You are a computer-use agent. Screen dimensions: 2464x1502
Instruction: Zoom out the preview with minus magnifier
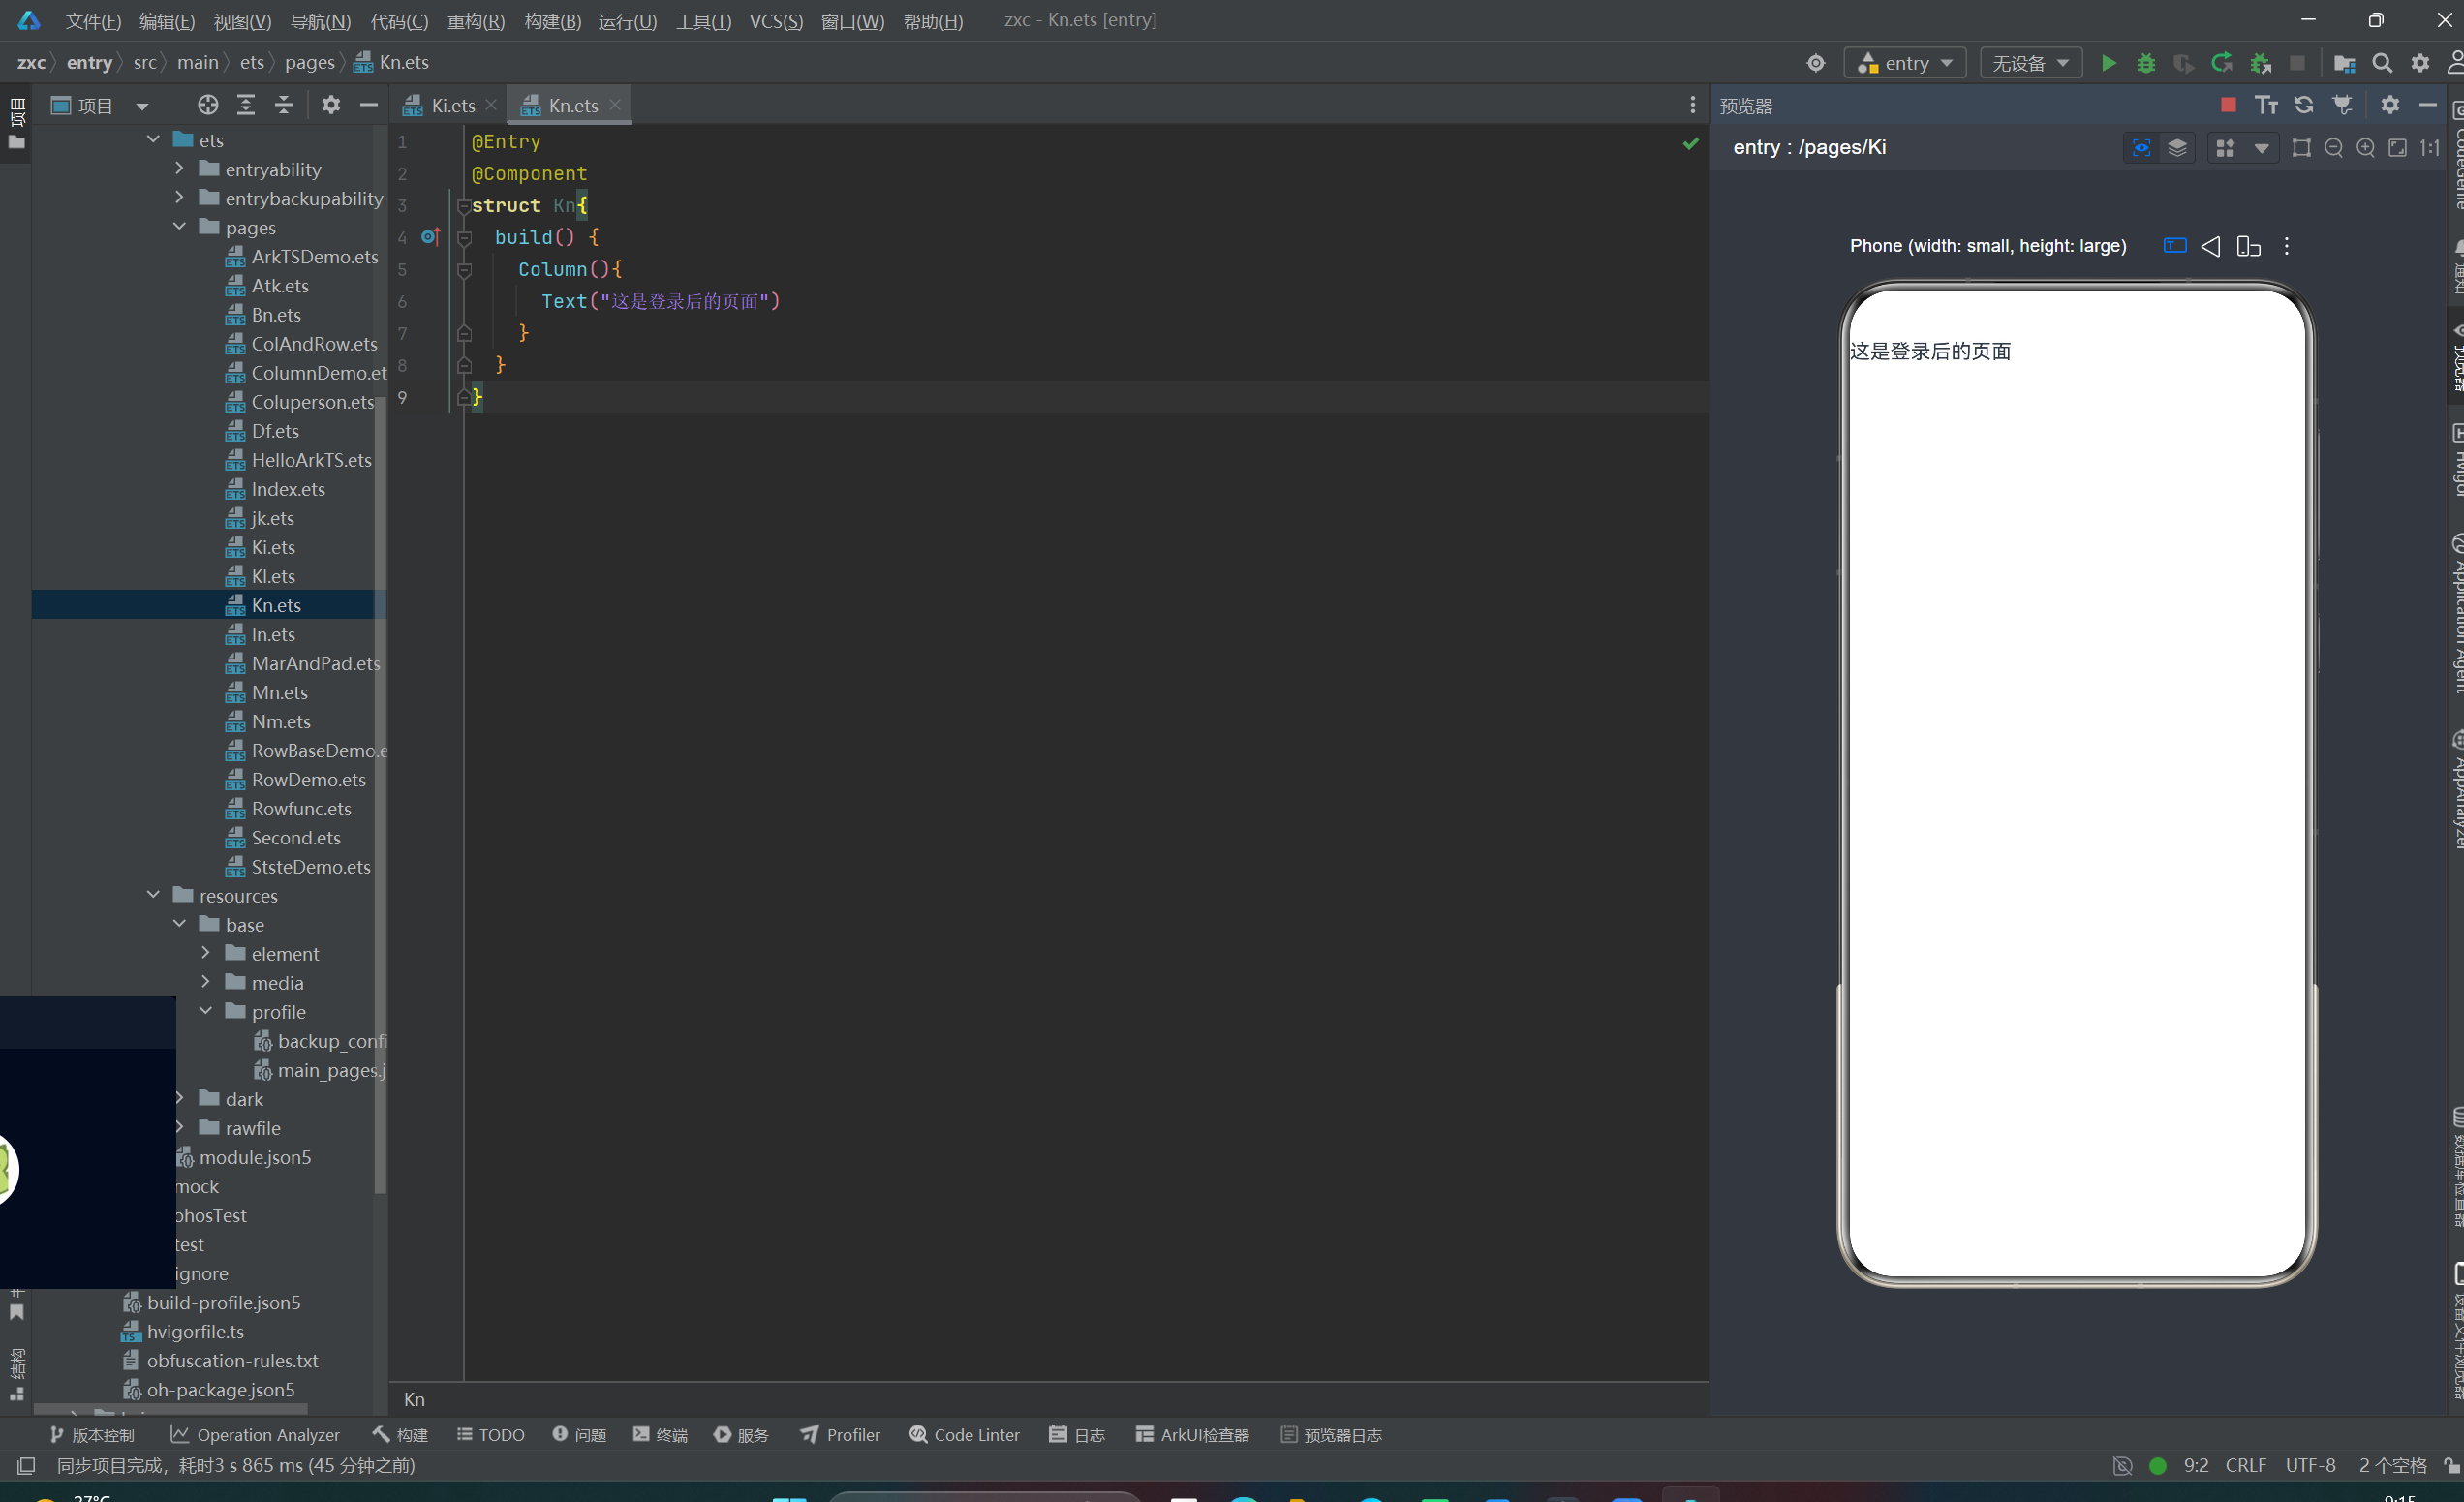(2333, 148)
